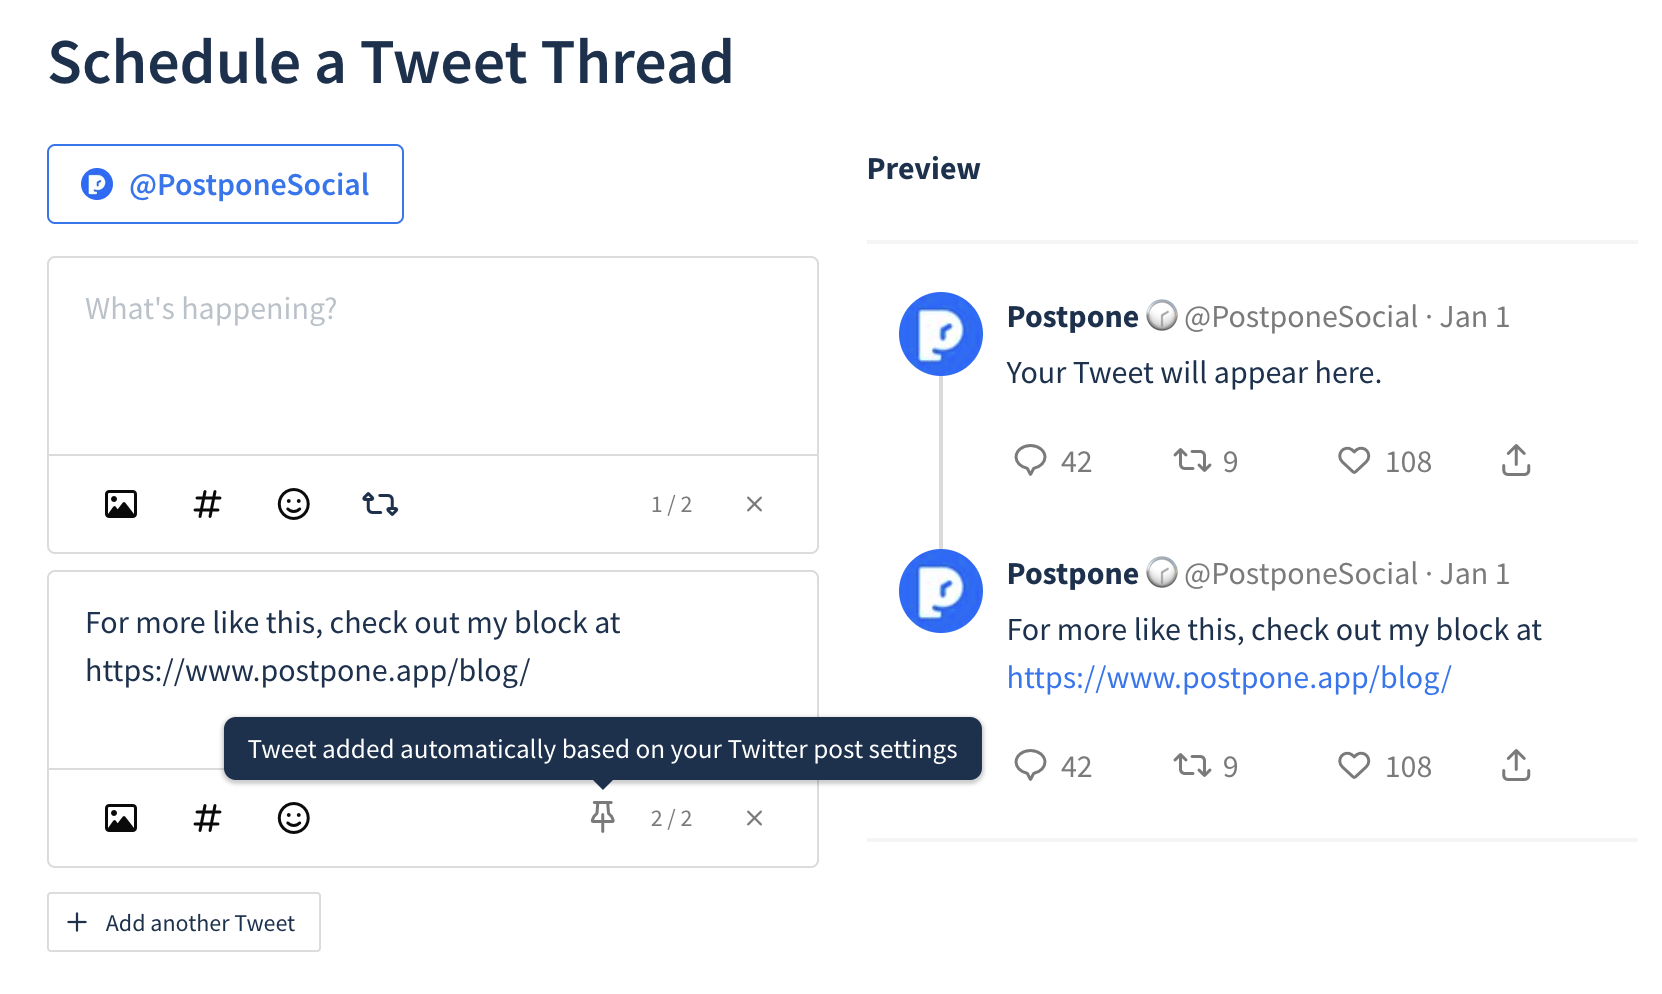
Task: Click retweet icon on second preview tweet
Action: pos(1192,766)
